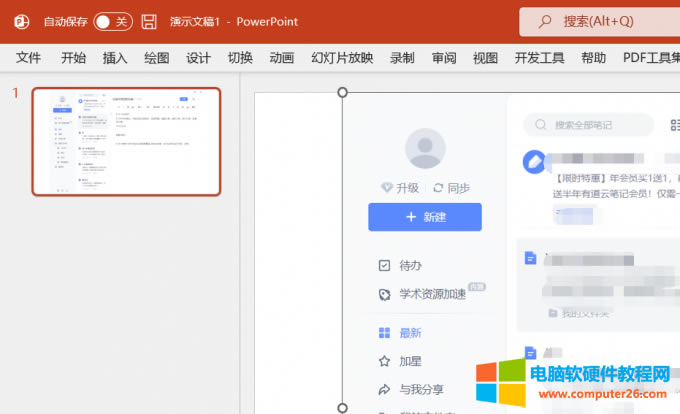Image resolution: width=680 pixels, height=414 pixels.
Task: Open 学术资源加速 entry
Action: pyautogui.click(x=432, y=293)
